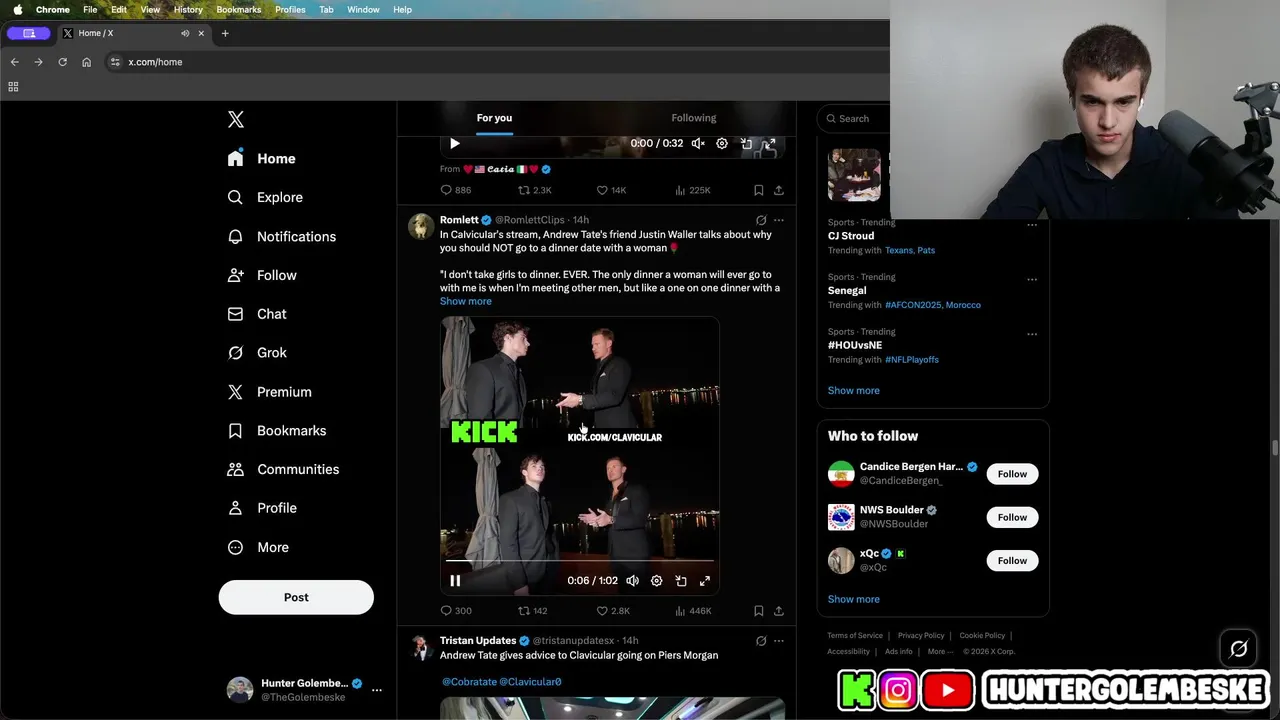The height and width of the screenshot is (720, 1280).
Task: Open the Privacy Policy link
Action: (x=921, y=635)
